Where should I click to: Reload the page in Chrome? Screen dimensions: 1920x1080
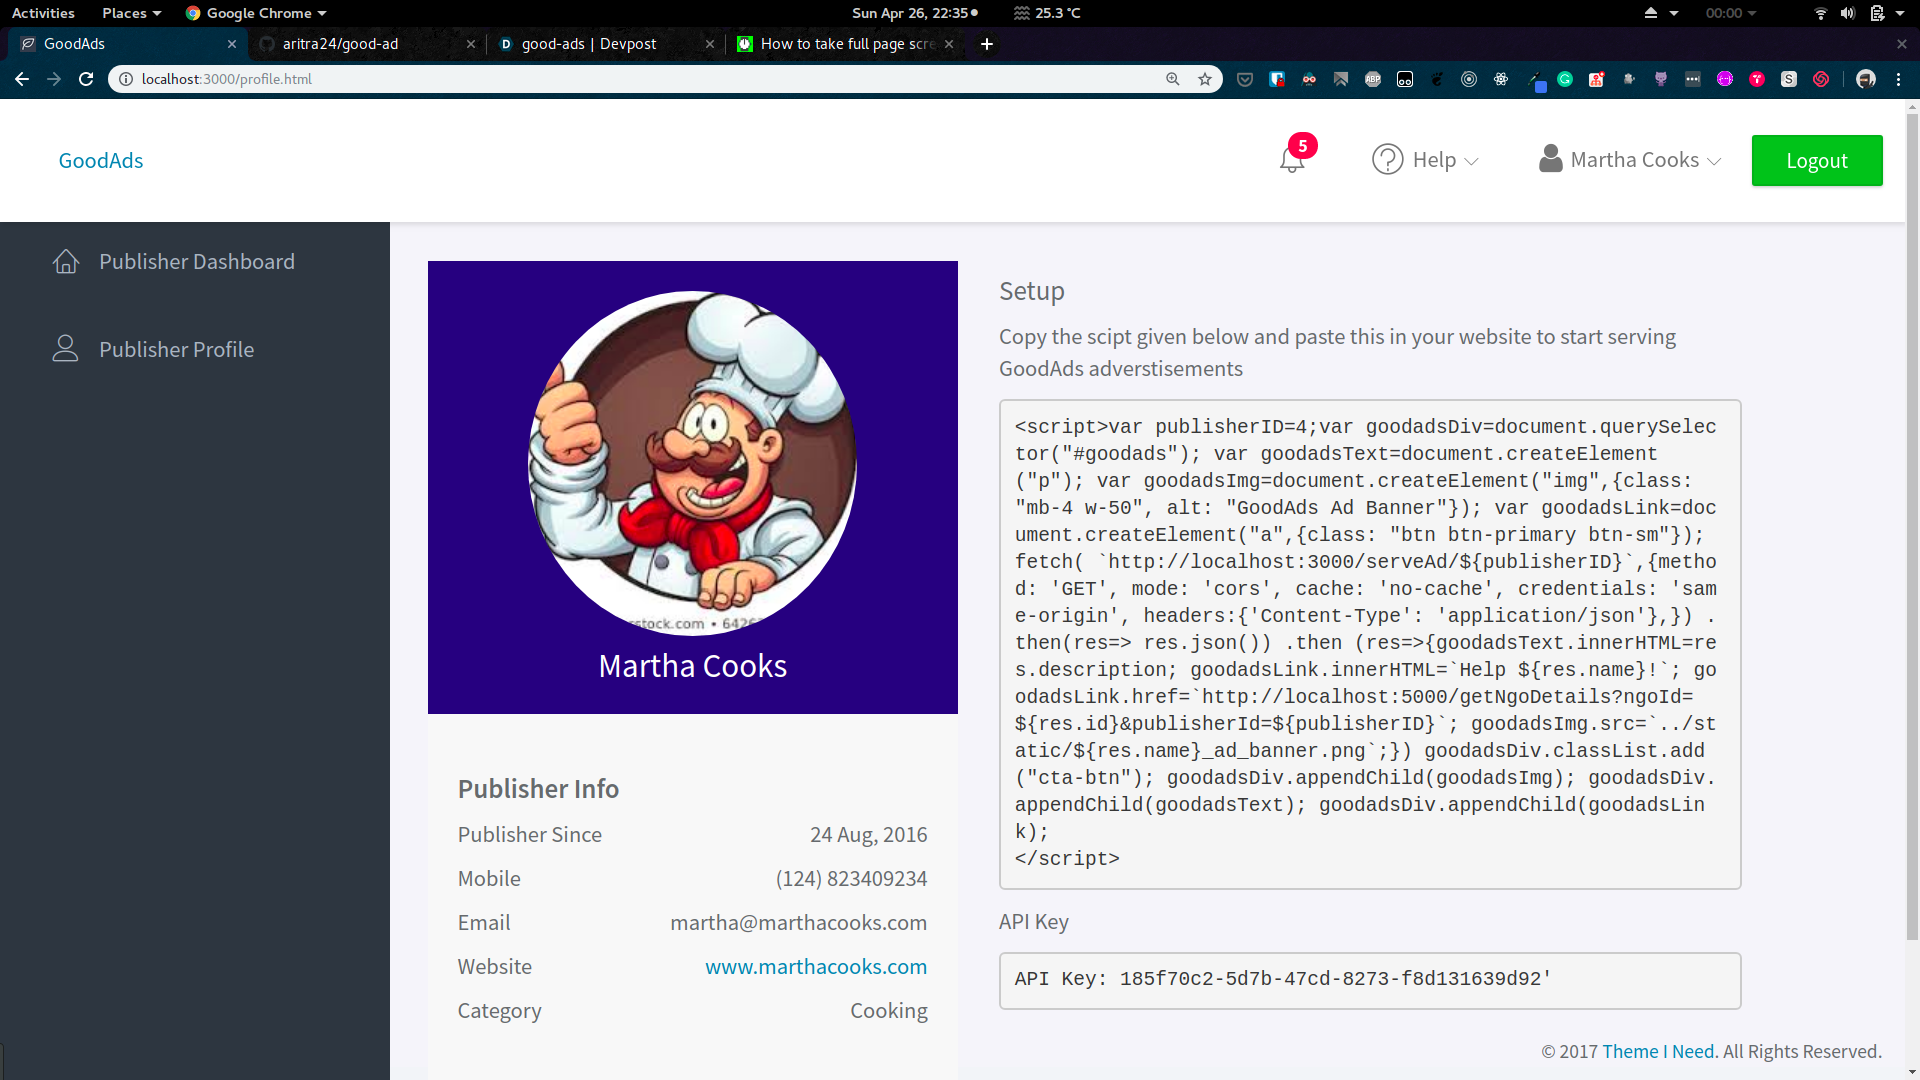pyautogui.click(x=86, y=79)
